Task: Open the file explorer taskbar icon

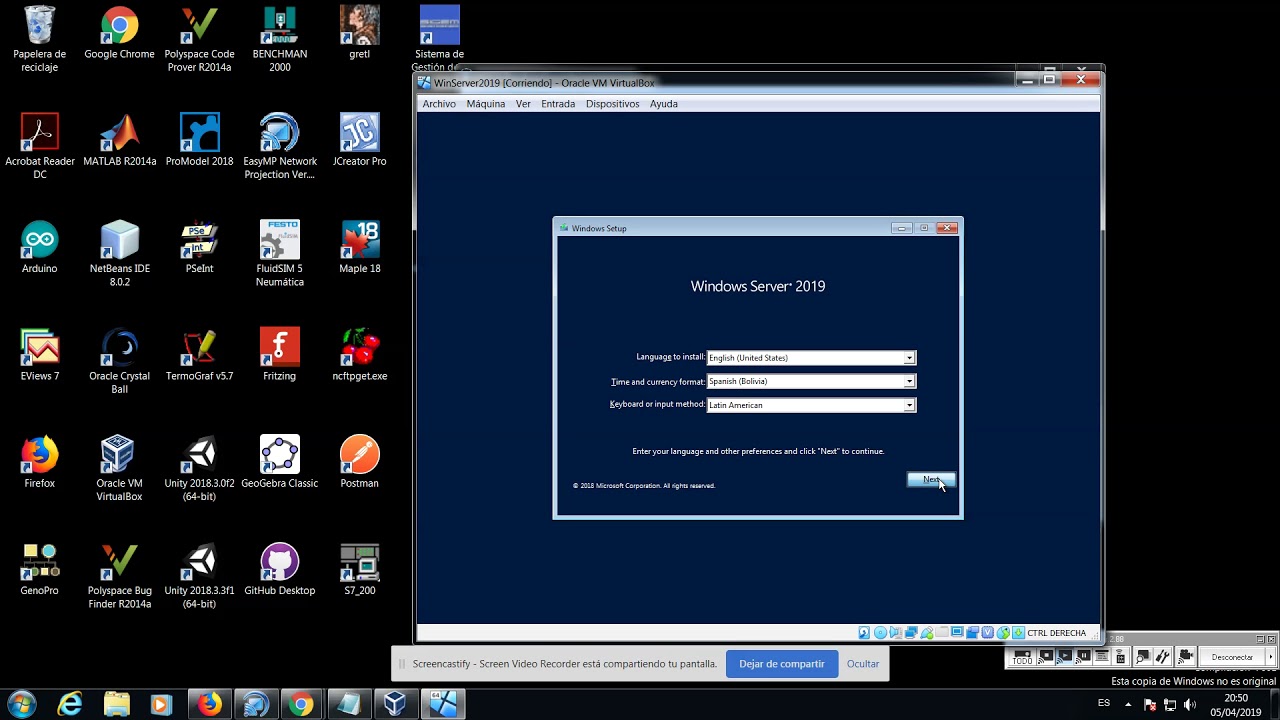Action: tap(116, 704)
